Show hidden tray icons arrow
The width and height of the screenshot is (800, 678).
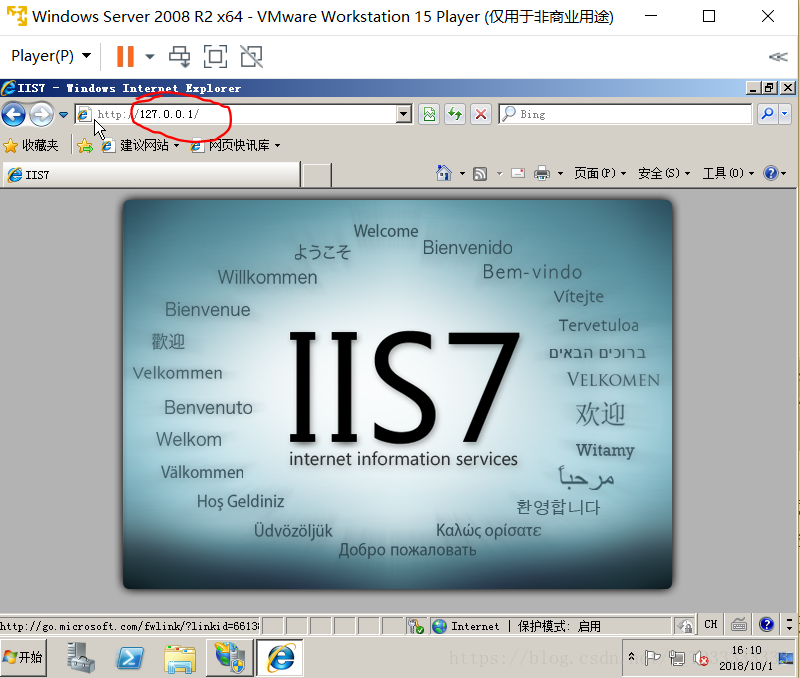pos(631,657)
